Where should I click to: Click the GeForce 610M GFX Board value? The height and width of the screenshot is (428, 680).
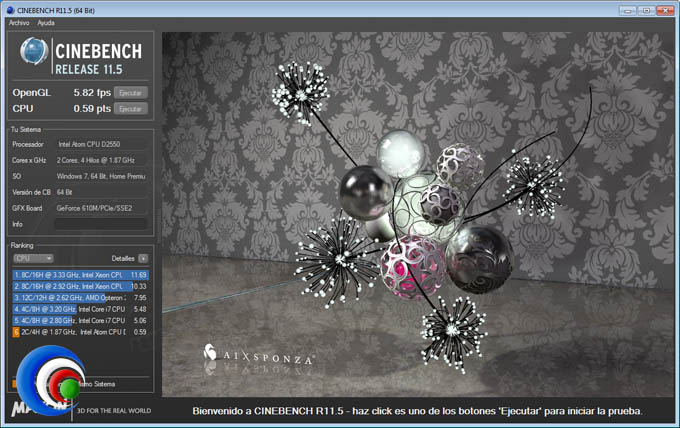(94, 208)
